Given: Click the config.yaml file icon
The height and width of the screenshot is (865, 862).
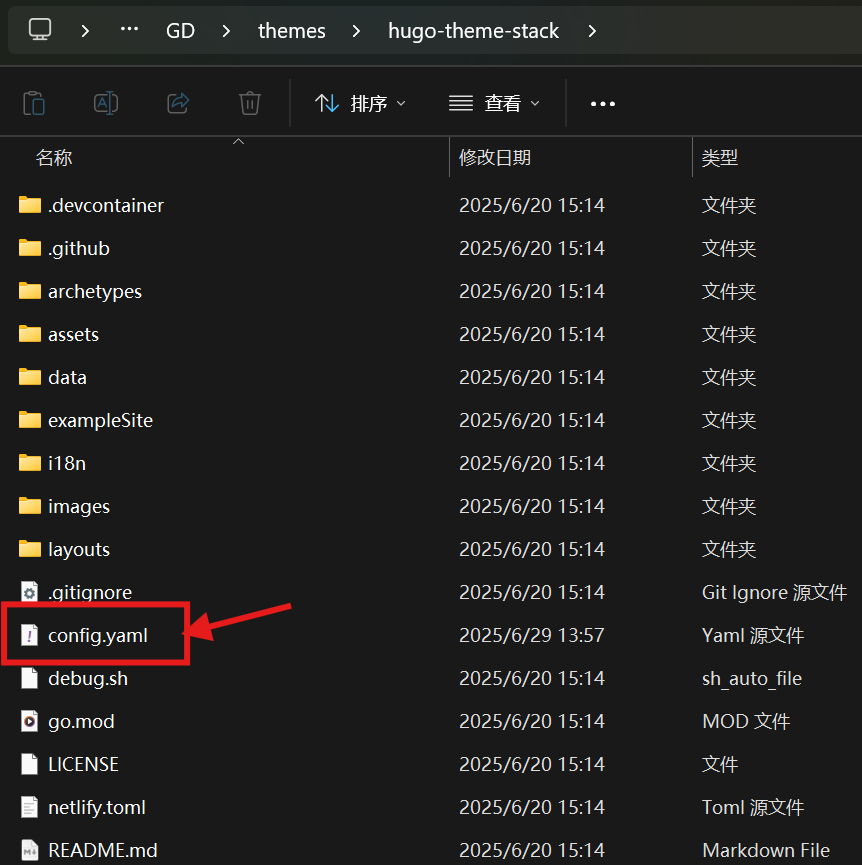Looking at the screenshot, I should [30, 635].
